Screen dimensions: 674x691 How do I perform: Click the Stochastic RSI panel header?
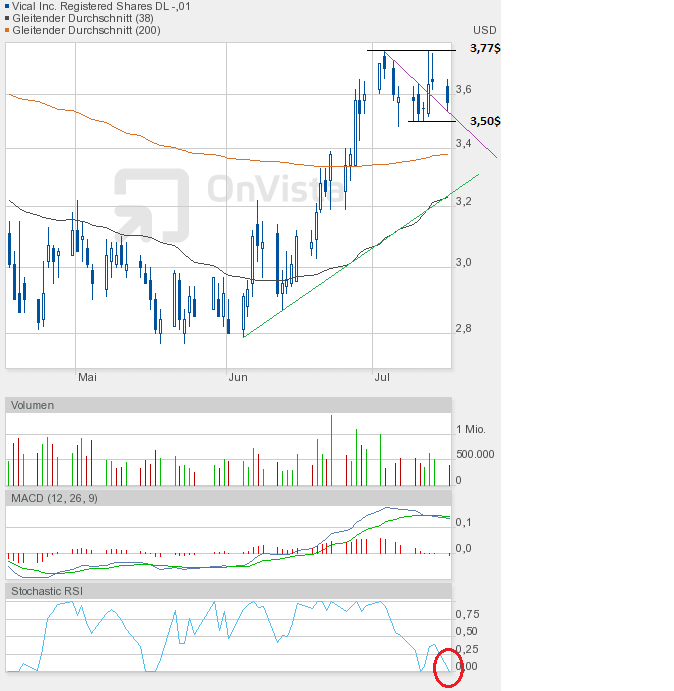pos(49,591)
